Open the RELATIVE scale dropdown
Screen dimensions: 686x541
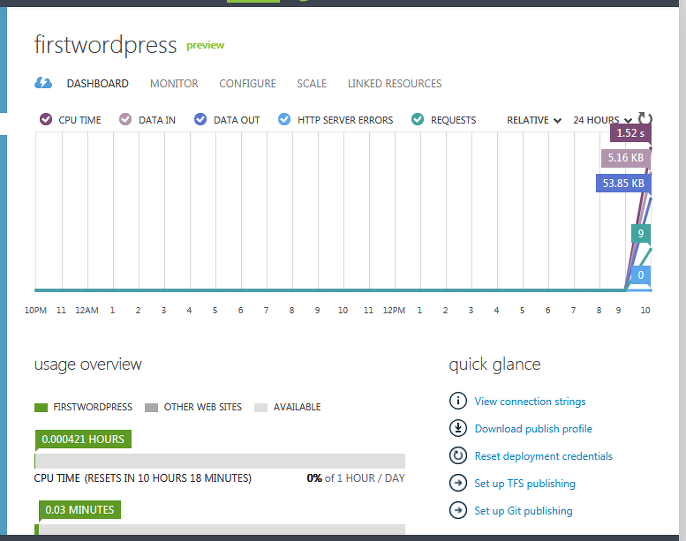pos(534,120)
